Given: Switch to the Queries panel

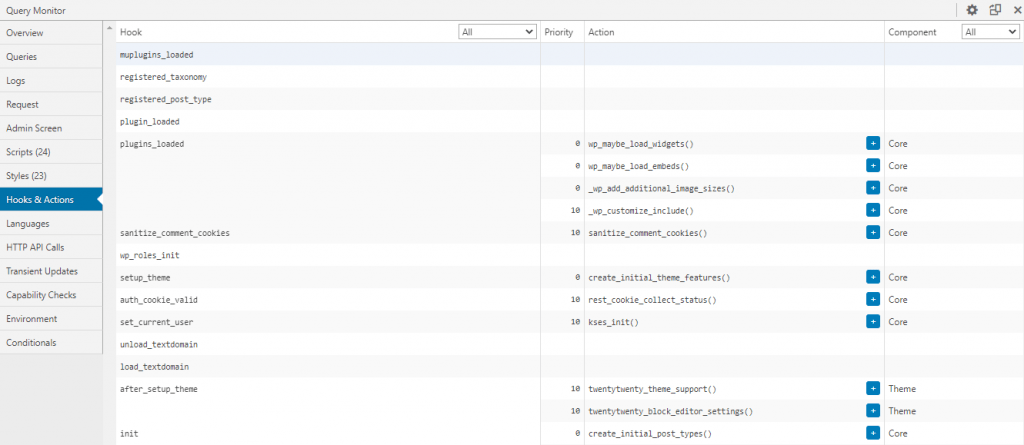Looking at the screenshot, I should tap(51, 57).
